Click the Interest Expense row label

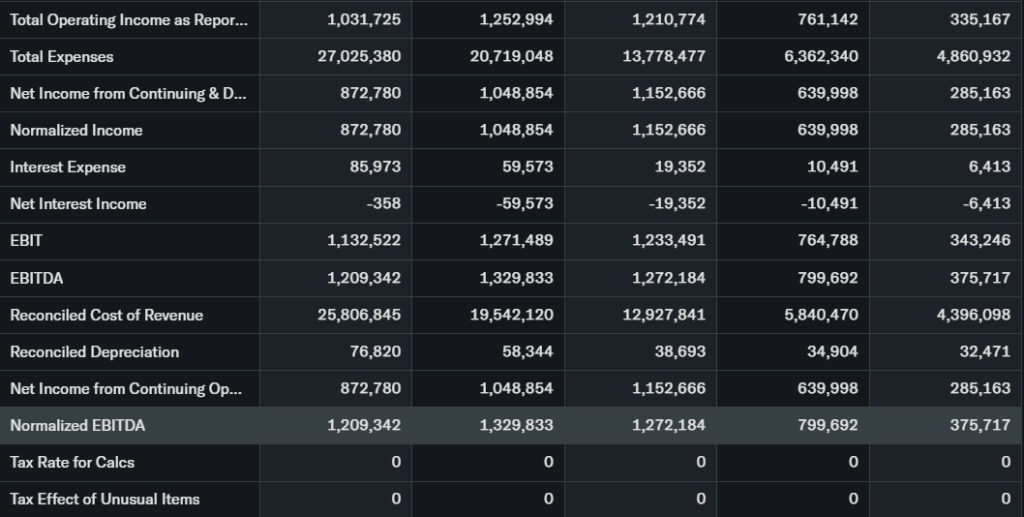tap(68, 167)
